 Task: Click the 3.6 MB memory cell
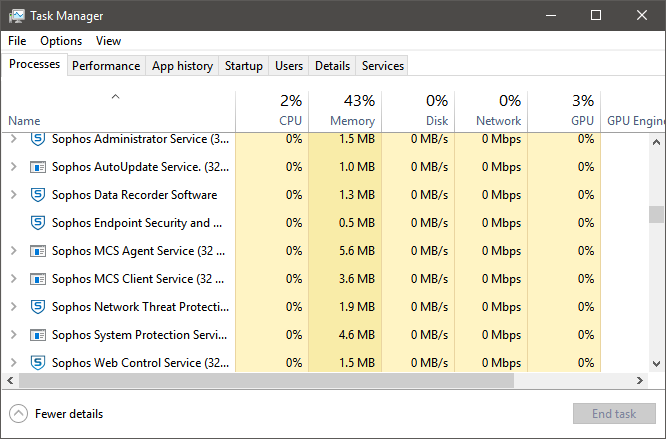click(345, 279)
